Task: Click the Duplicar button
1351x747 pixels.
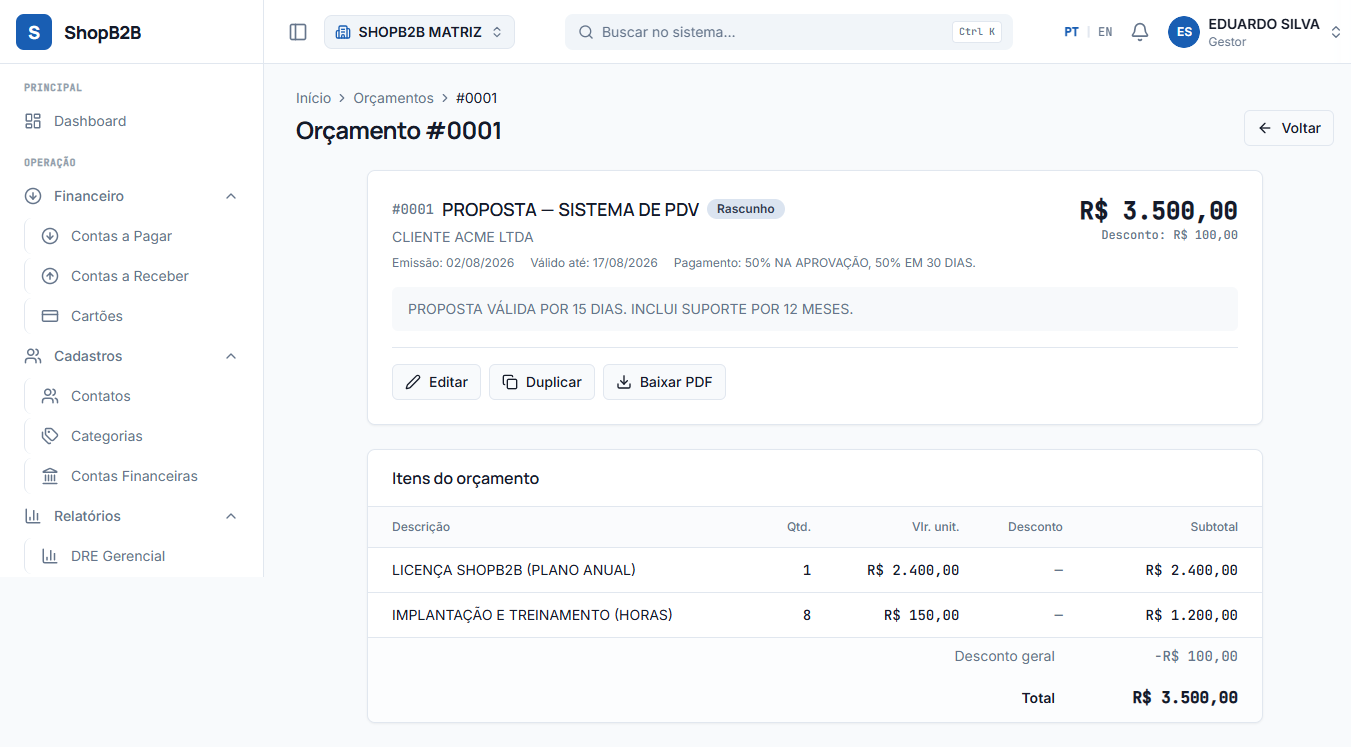Action: (542, 382)
